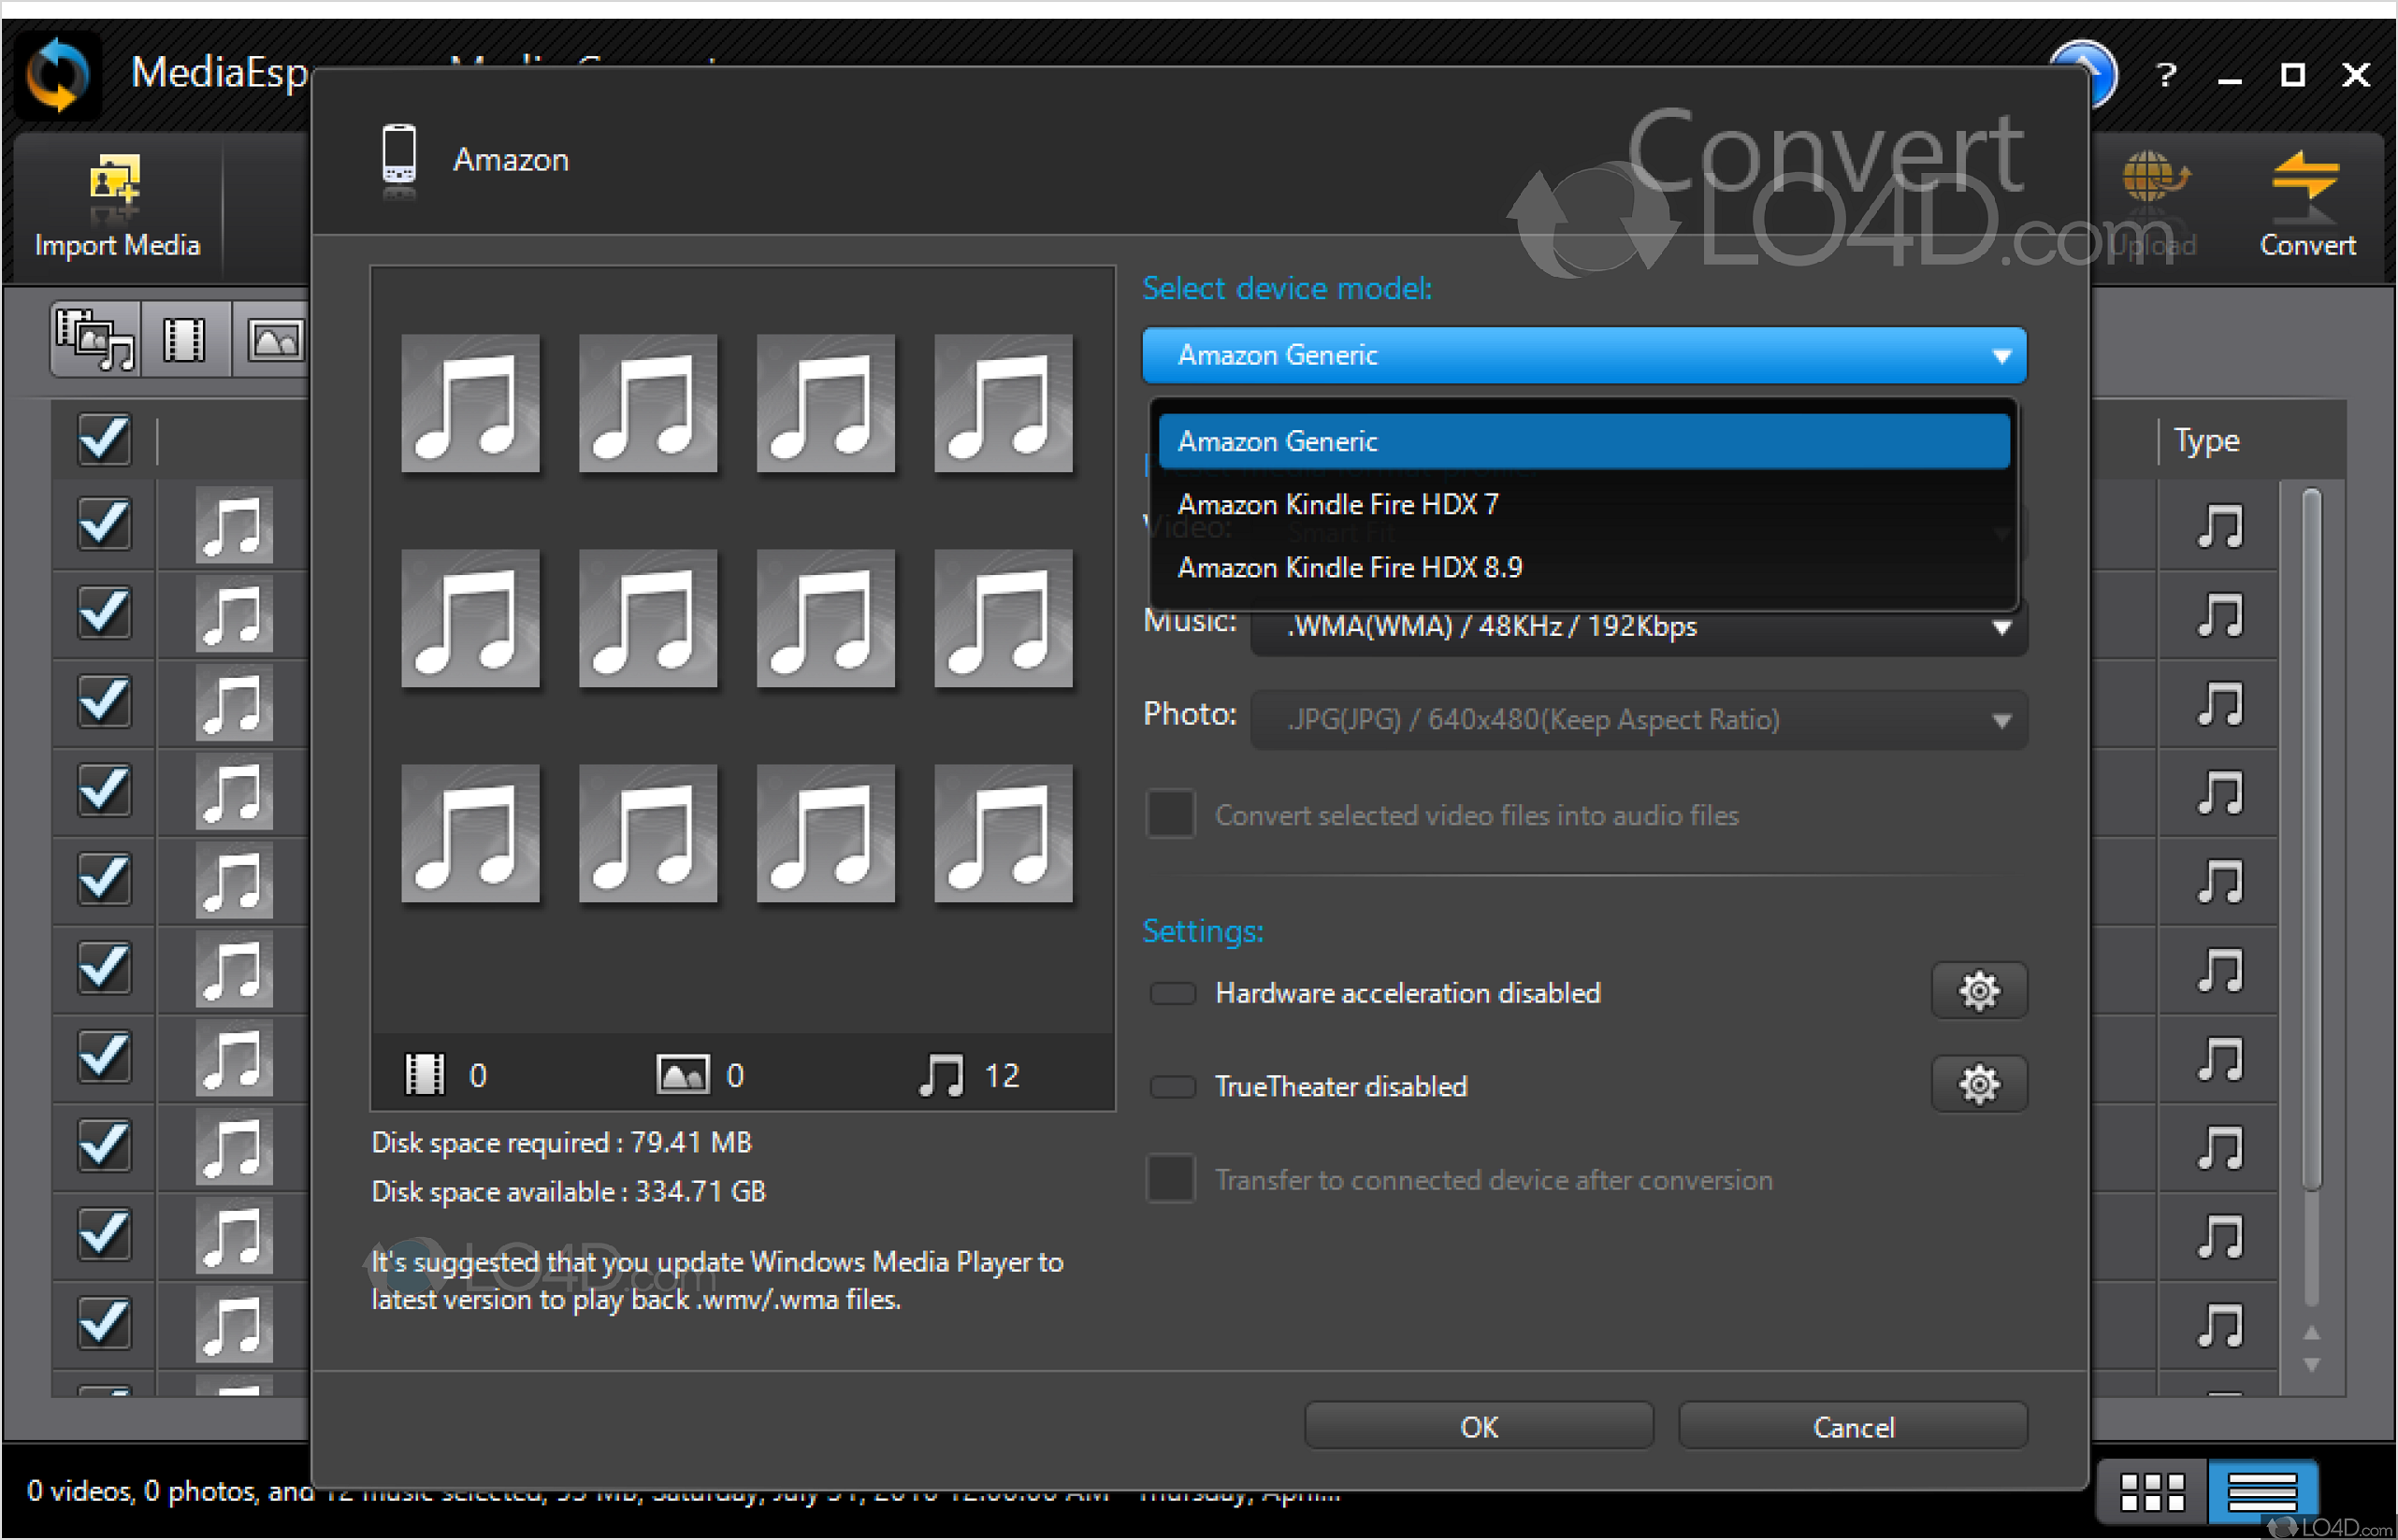Toggle TrueTheater disabled indicator
The width and height of the screenshot is (2398, 1540).
pos(1172,1086)
